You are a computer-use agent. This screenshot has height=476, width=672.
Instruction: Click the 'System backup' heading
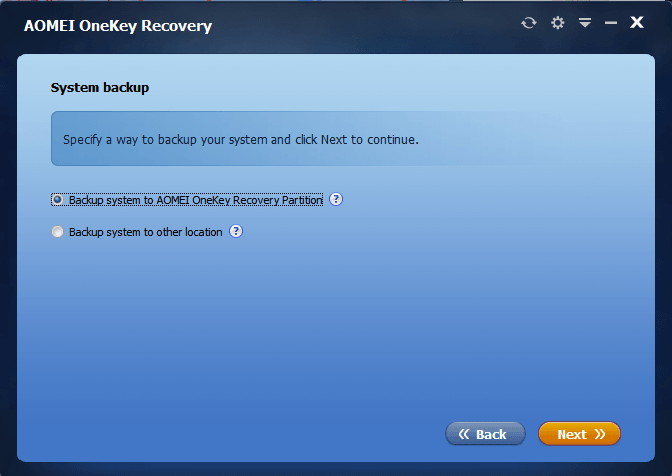pos(100,88)
